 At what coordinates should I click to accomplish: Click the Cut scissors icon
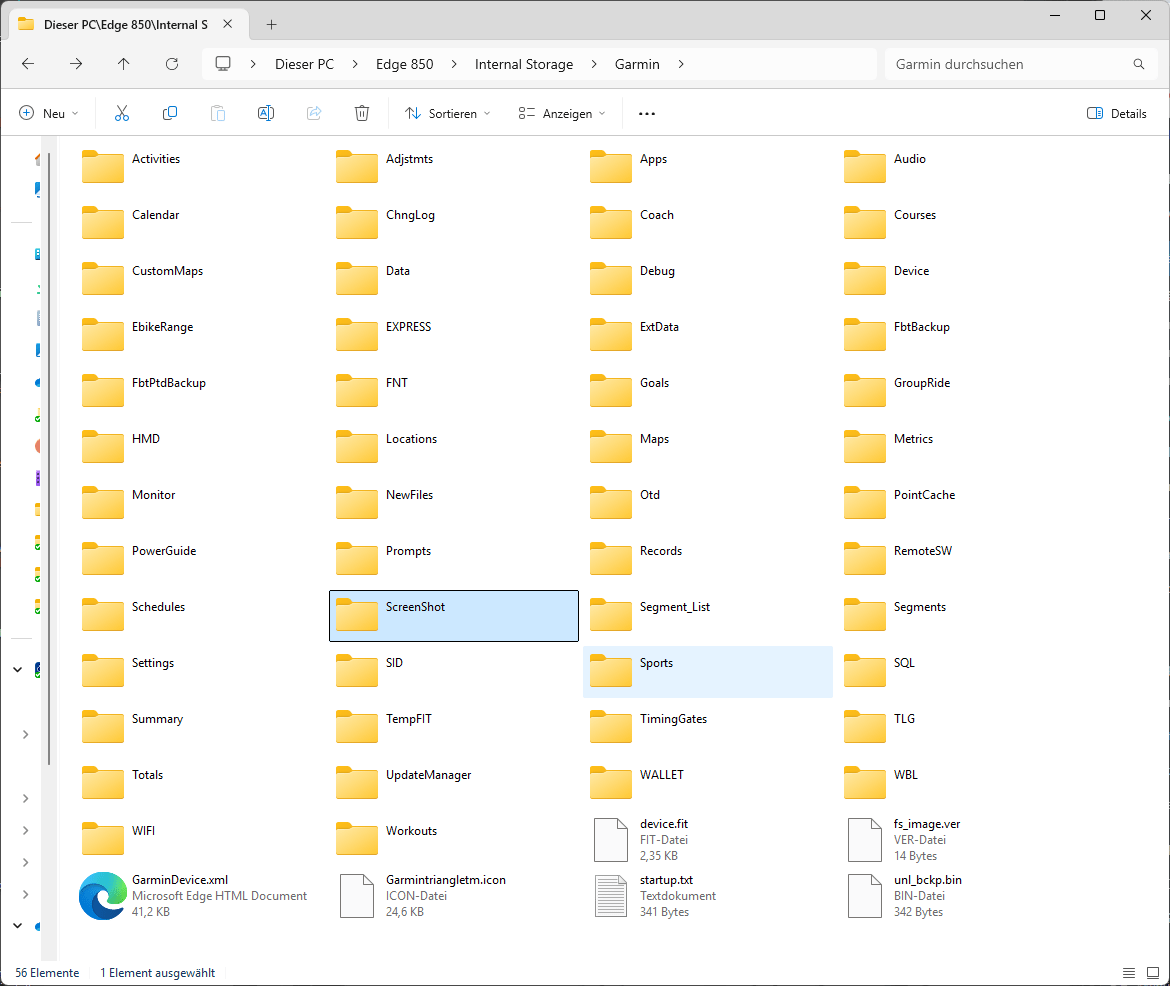tap(122, 113)
